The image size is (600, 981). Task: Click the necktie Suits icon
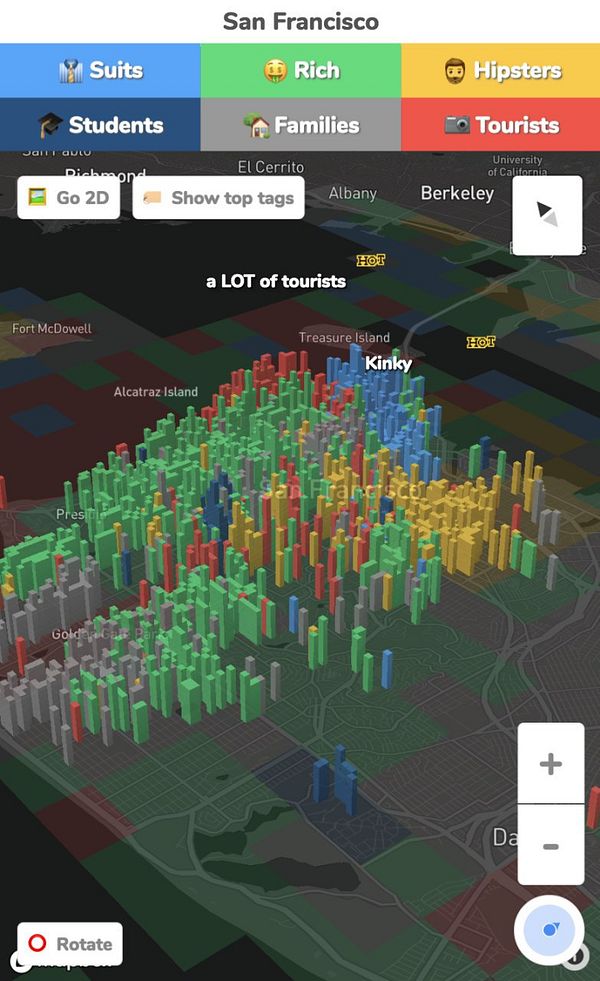pyautogui.click(x=71, y=71)
